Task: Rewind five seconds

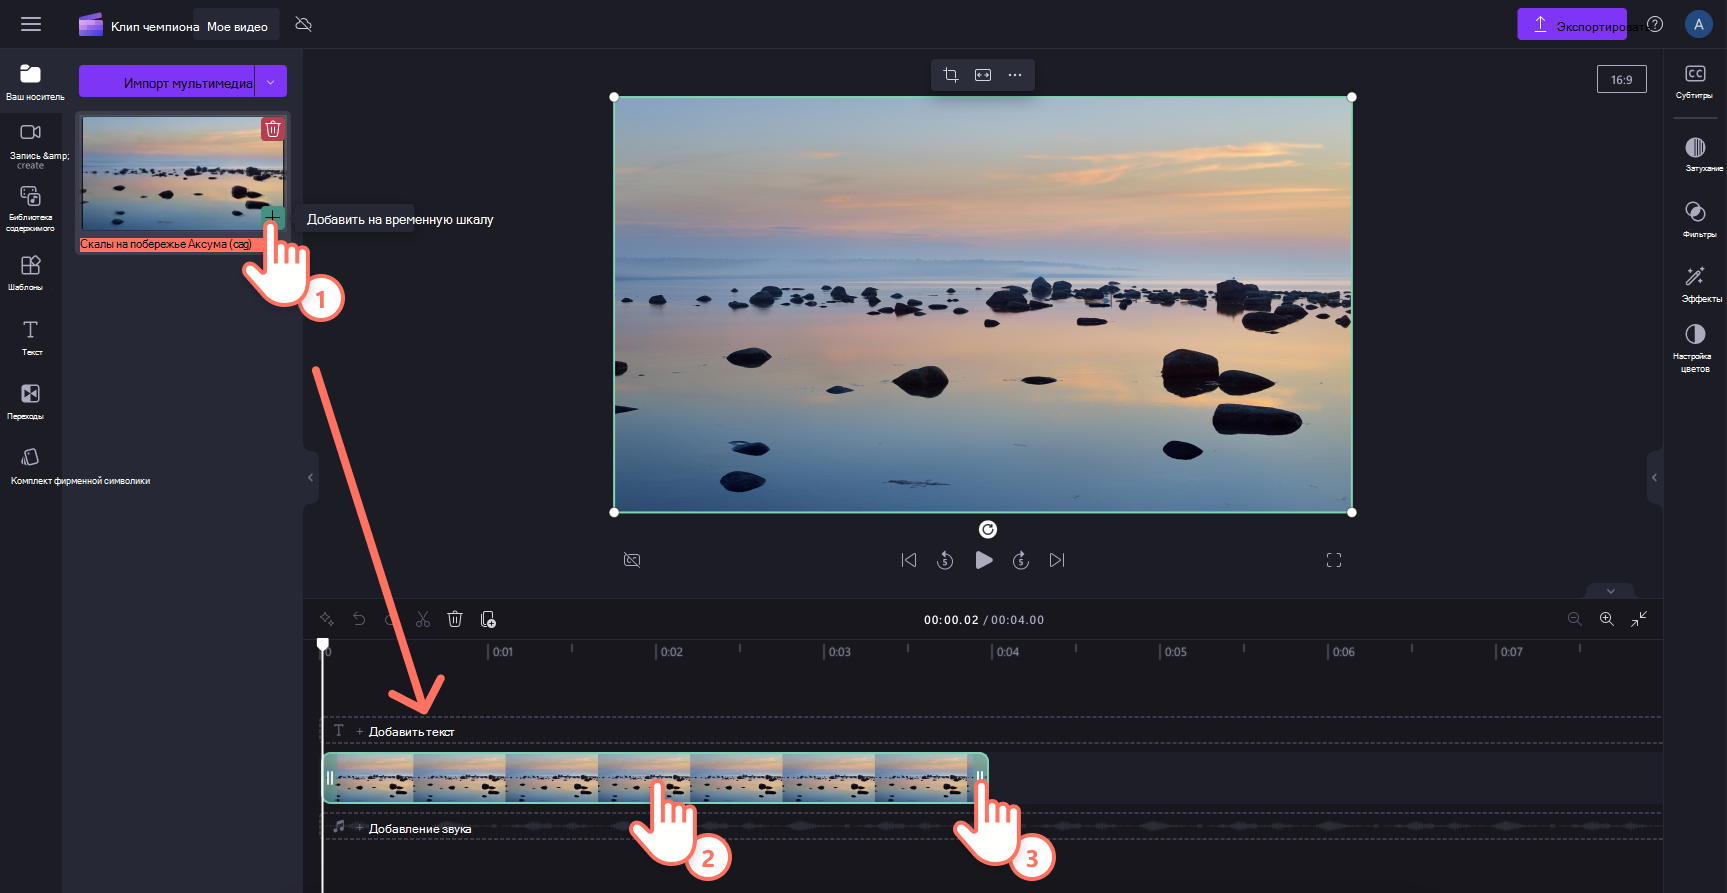Action: coord(945,560)
